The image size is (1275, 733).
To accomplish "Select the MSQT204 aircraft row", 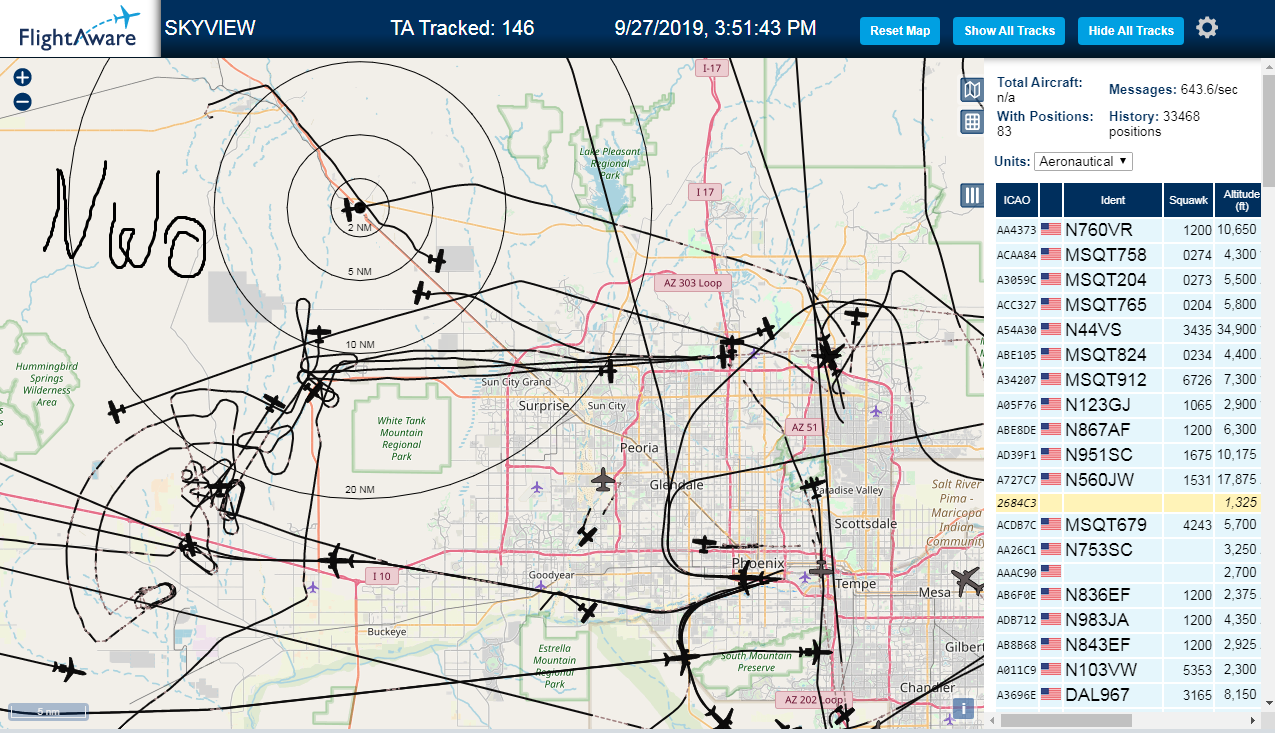I will click(x=1128, y=279).
